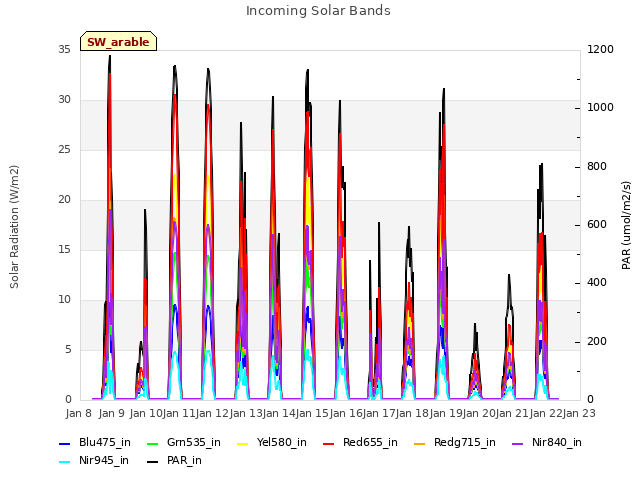Click the PAR peak on Jan 22

(x=542, y=164)
